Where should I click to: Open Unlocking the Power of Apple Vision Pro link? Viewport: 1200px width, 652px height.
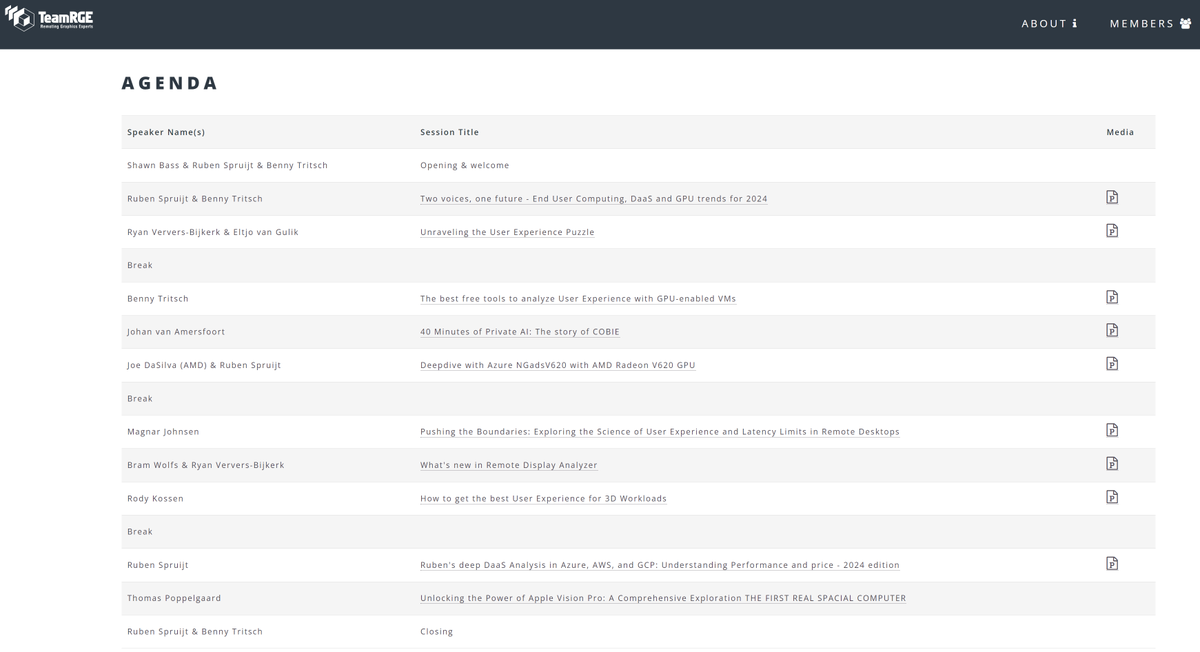click(663, 598)
